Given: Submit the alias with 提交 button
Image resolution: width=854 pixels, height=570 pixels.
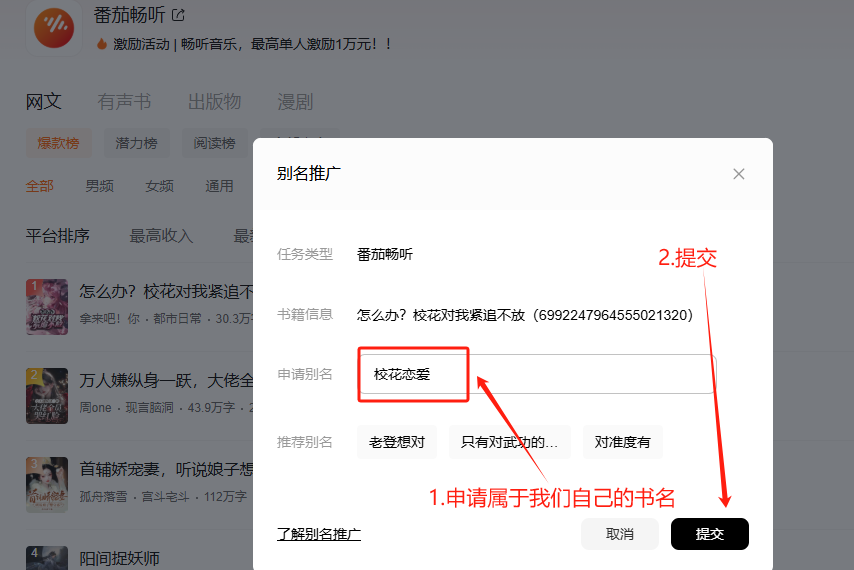Looking at the screenshot, I should click(x=710, y=534).
